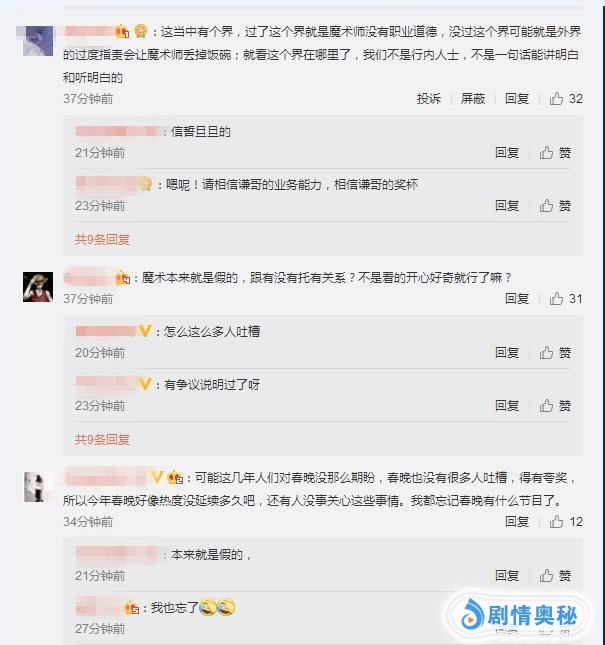Click the 剧情奥秘 watermark logo
Screen dimensions: 605x645
(519, 616)
